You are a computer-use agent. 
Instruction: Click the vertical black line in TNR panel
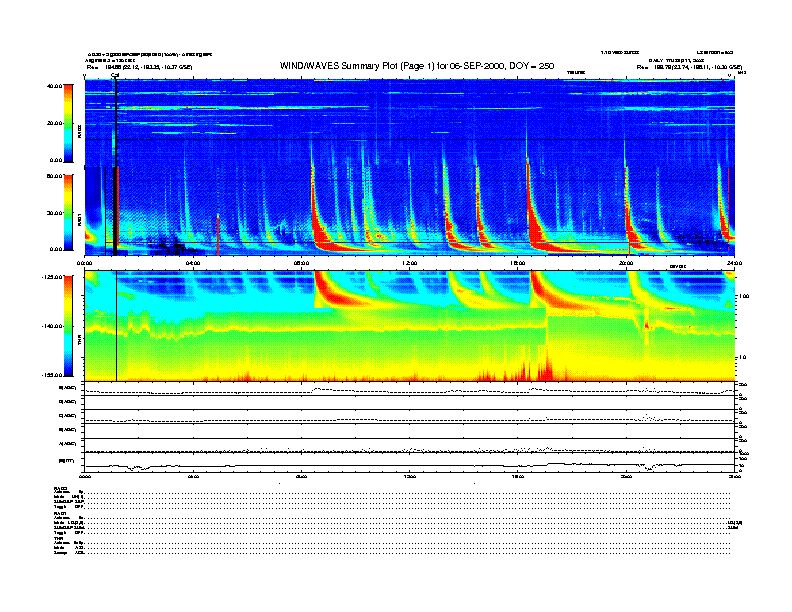(117, 326)
